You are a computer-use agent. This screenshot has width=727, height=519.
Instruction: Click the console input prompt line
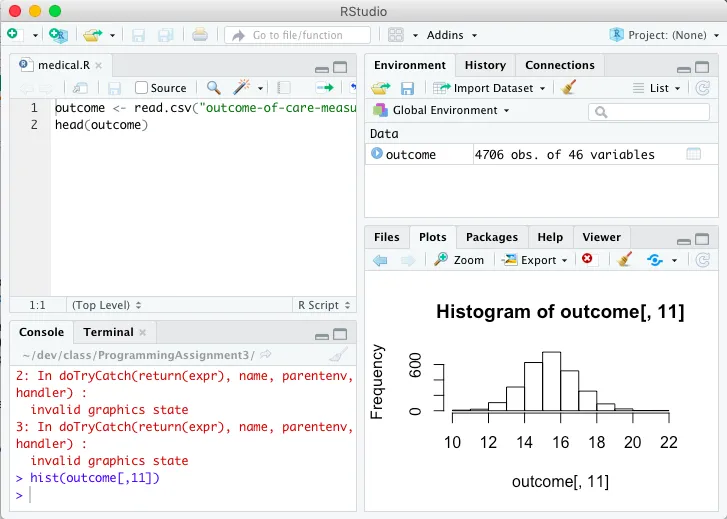point(183,495)
